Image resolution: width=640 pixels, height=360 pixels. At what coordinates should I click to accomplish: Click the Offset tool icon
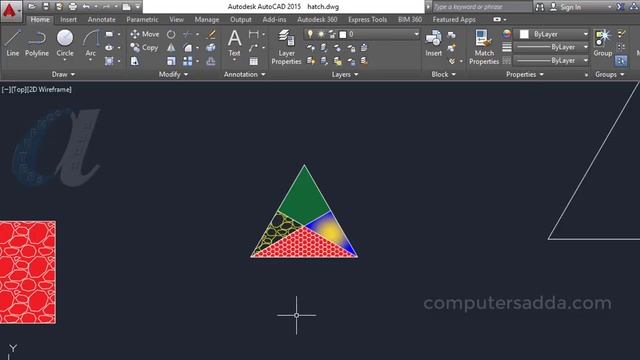(x=211, y=61)
